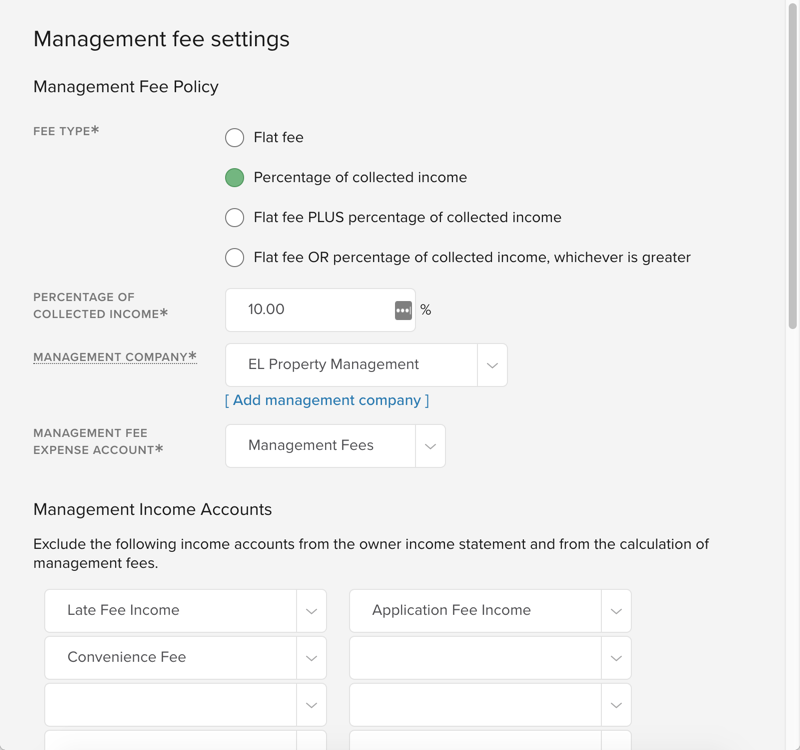Click the Add management company link
This screenshot has height=750, width=800.
326,399
